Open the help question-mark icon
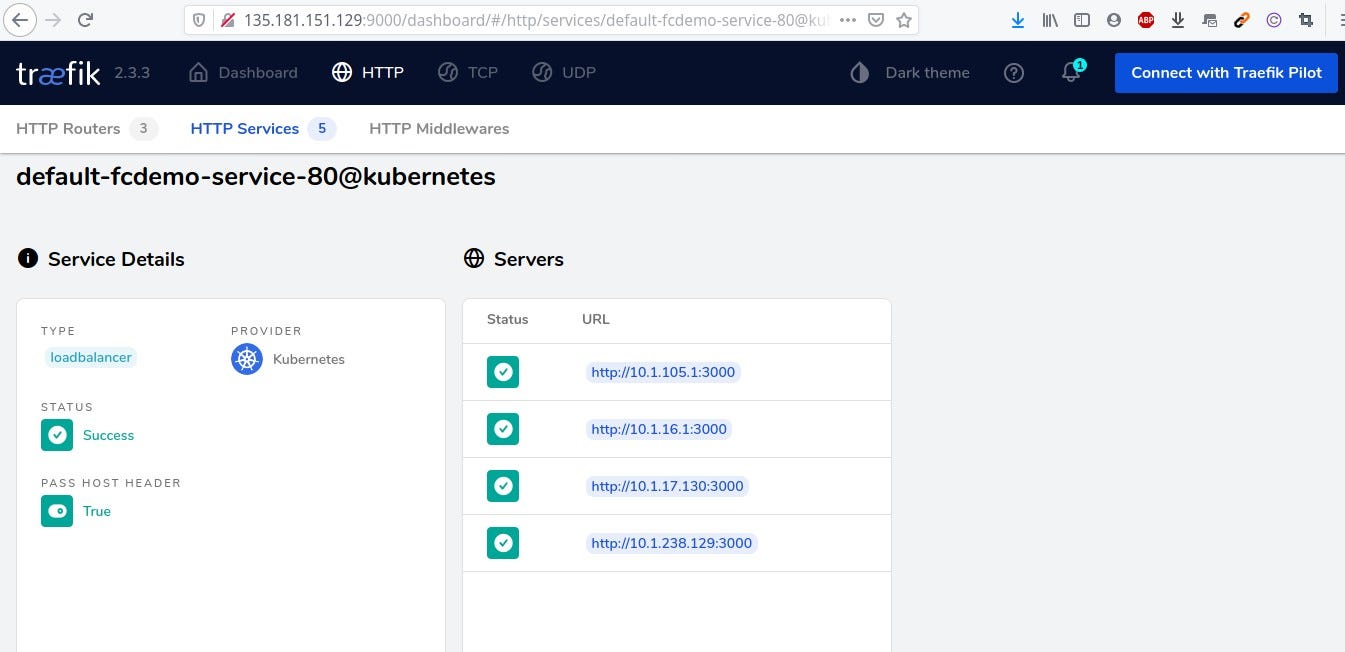Screen dimensions: 1345x652 pyautogui.click(x=1014, y=73)
